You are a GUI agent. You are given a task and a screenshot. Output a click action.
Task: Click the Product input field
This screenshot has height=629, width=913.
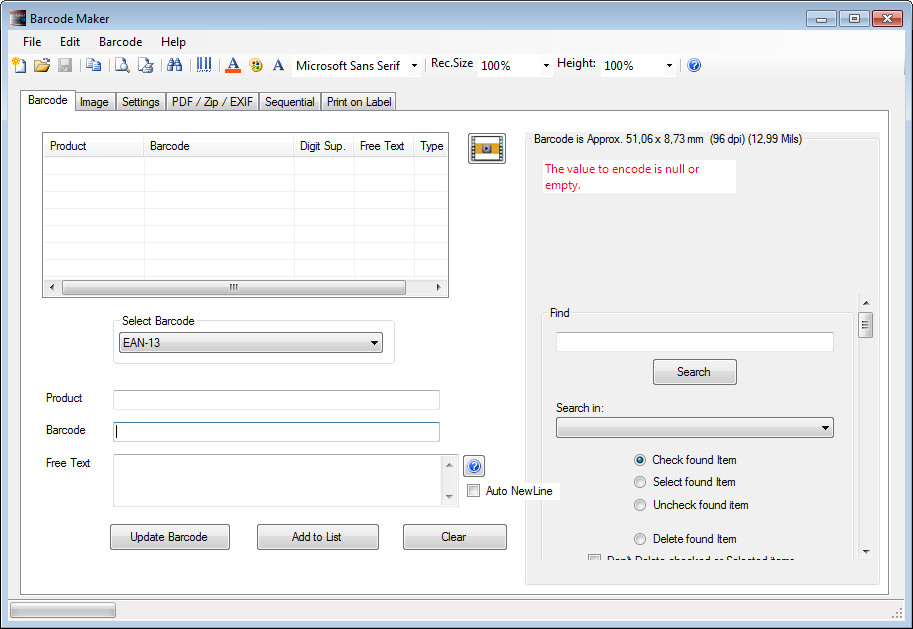(276, 400)
